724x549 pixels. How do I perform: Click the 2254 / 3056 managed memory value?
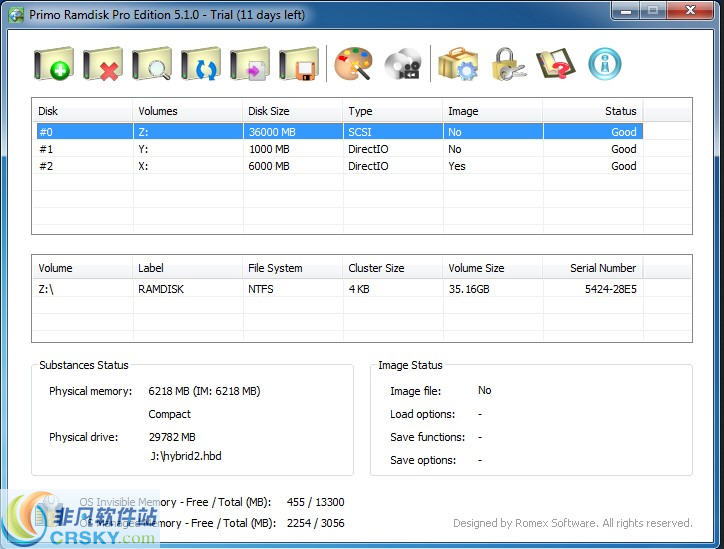pyautogui.click(x=315, y=523)
